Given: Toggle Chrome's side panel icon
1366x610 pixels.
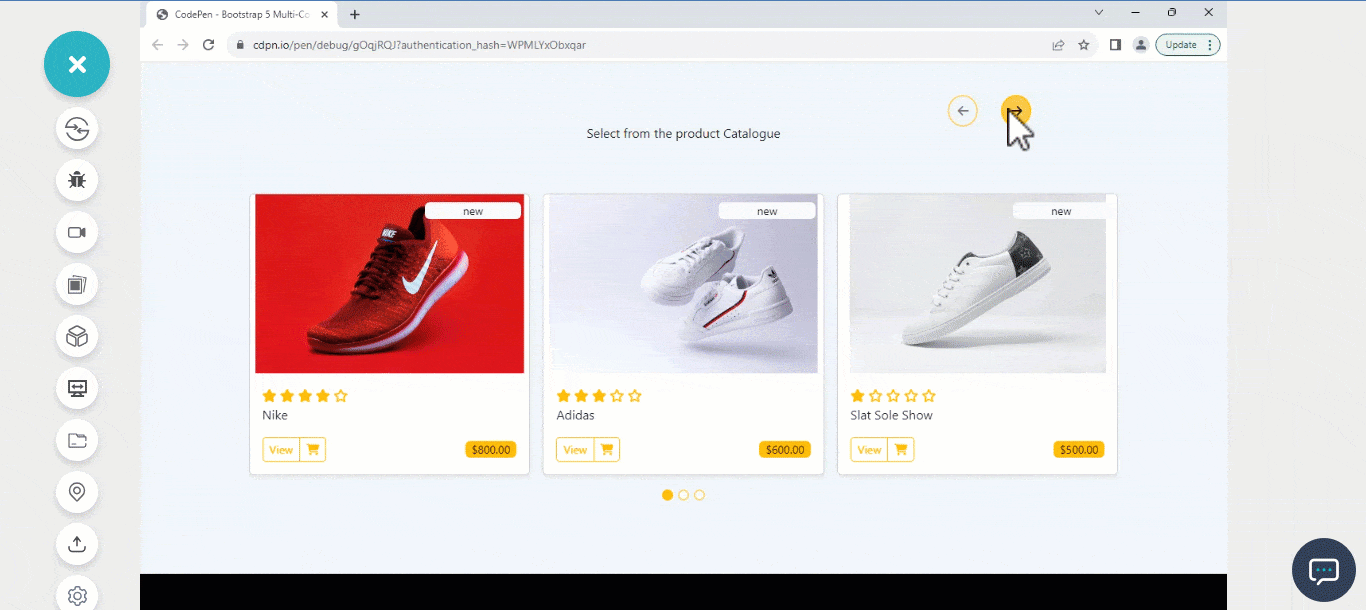Looking at the screenshot, I should (x=1114, y=44).
